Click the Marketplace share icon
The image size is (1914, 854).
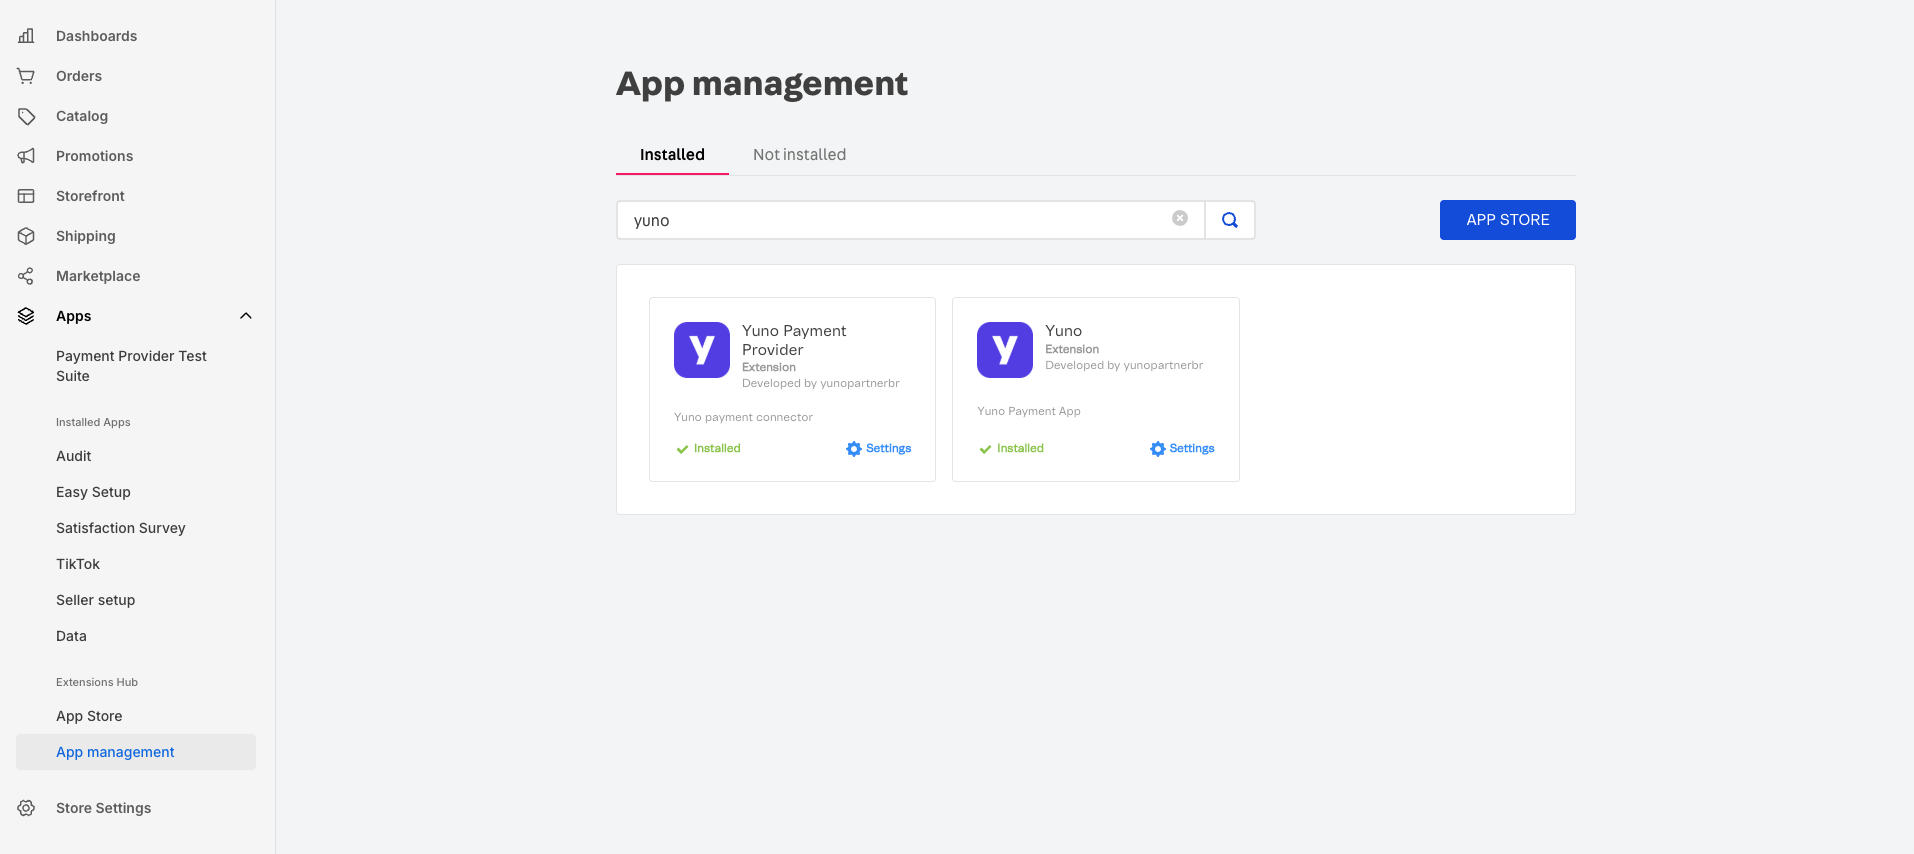pyautogui.click(x=26, y=276)
